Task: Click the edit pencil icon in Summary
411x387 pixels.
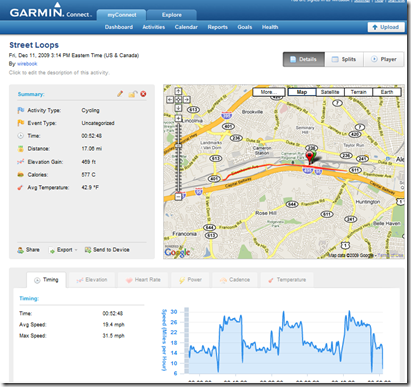Action: (x=120, y=94)
